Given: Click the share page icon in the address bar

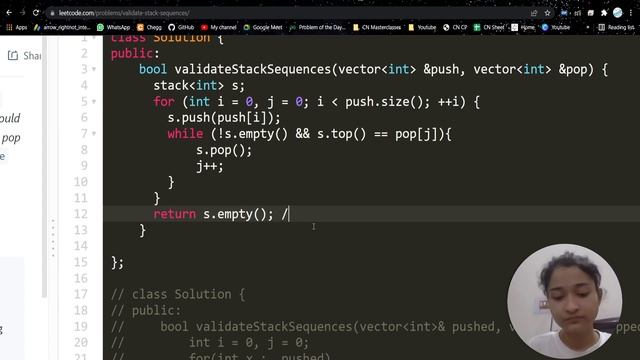Looking at the screenshot, I should (534, 13).
